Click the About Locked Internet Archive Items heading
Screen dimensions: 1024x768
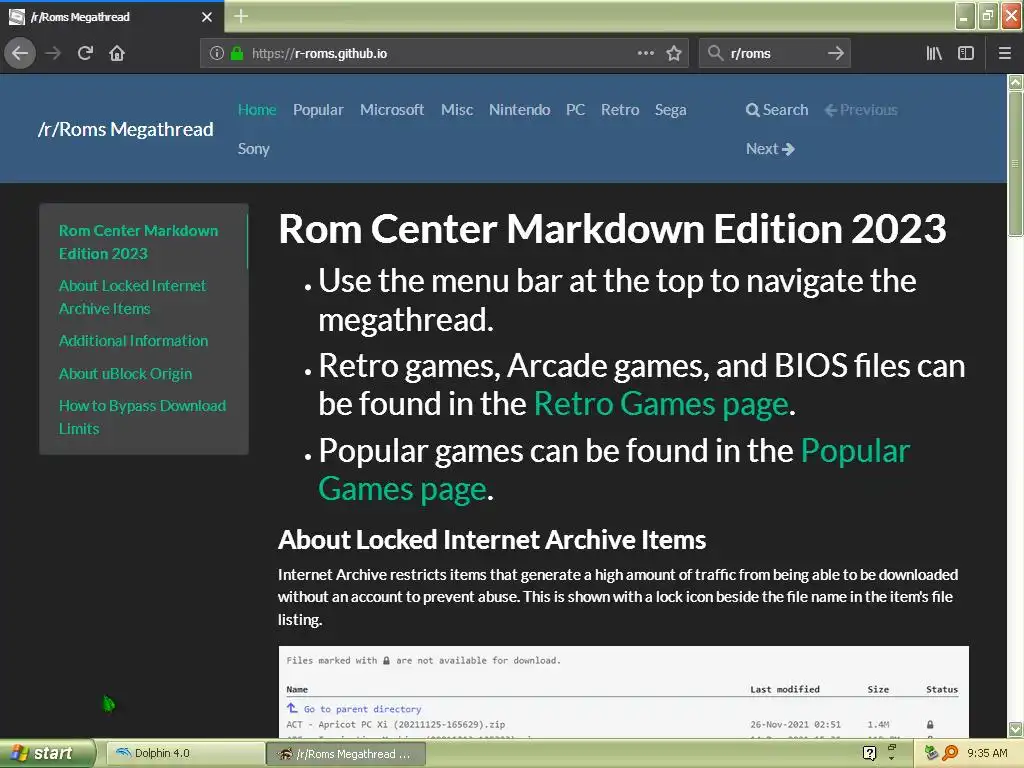[x=492, y=540]
